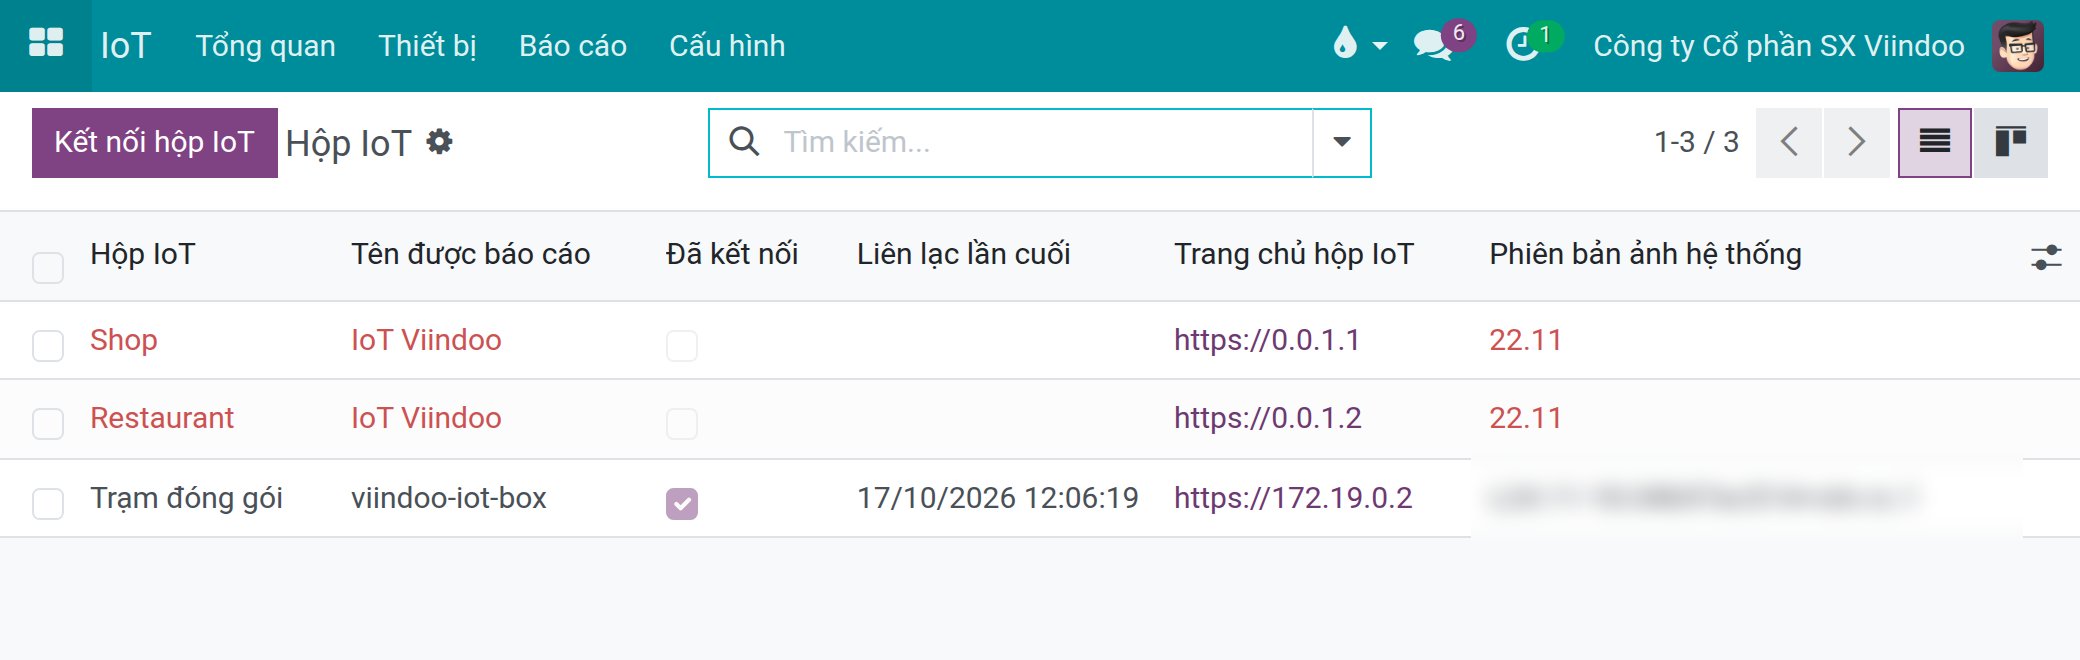2080x660 pixels.
Task: Sort by Liên lạc lần cuối column
Action: pyautogui.click(x=964, y=254)
